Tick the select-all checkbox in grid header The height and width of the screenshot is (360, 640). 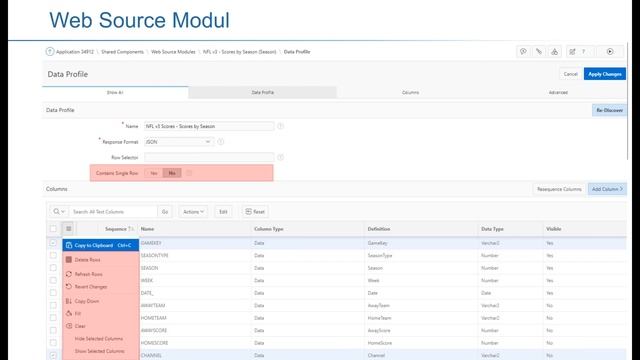(53, 229)
